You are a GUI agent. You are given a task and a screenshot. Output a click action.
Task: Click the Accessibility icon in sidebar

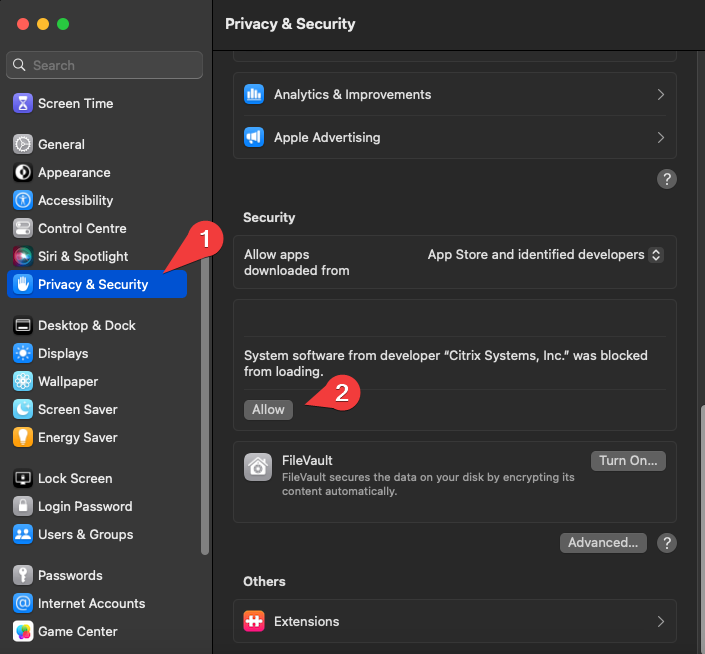click(x=22, y=200)
